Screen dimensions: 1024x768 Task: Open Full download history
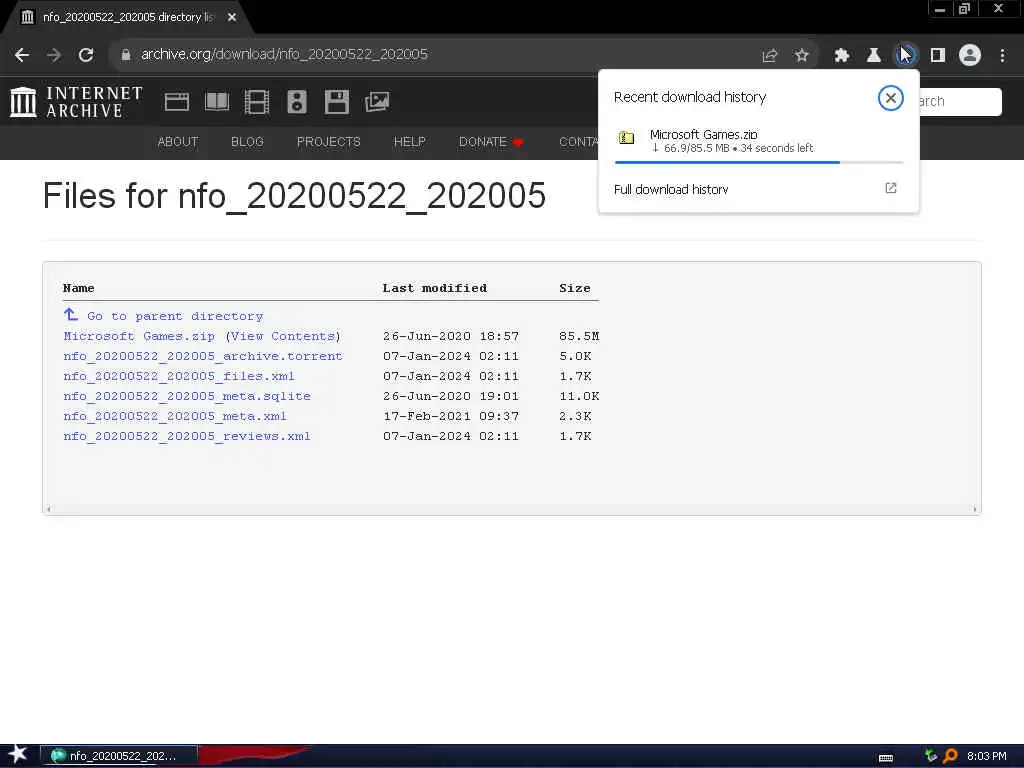[x=671, y=189]
